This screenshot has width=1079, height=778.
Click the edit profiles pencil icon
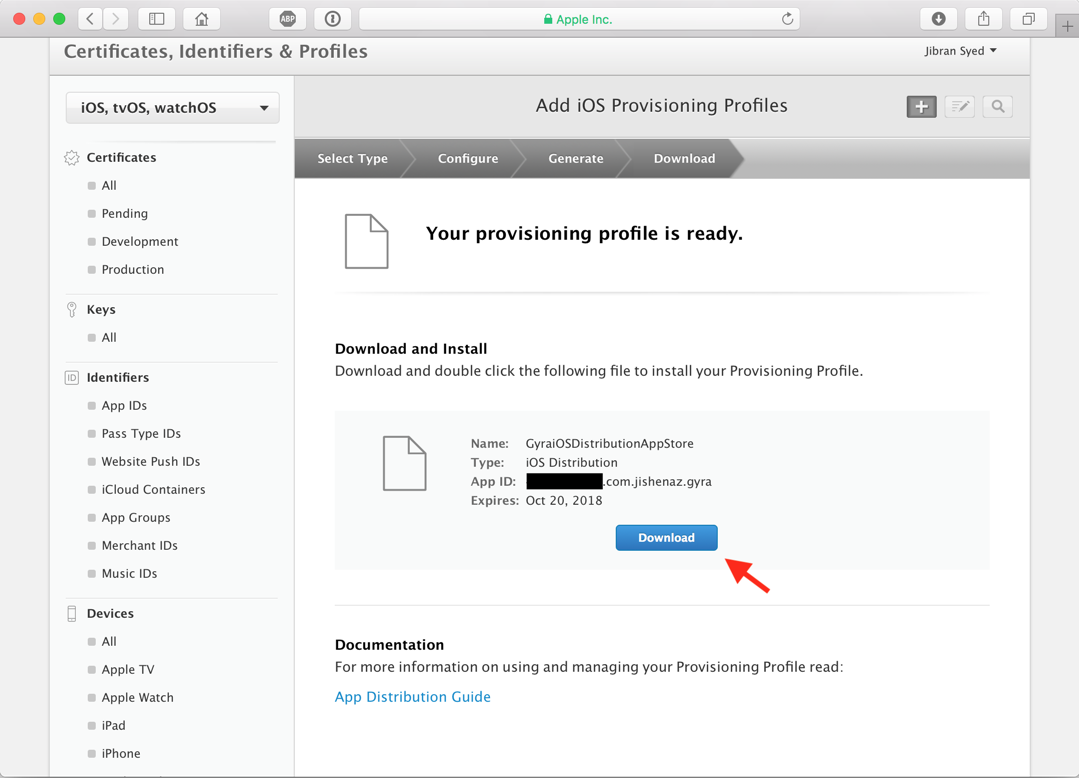tap(960, 107)
